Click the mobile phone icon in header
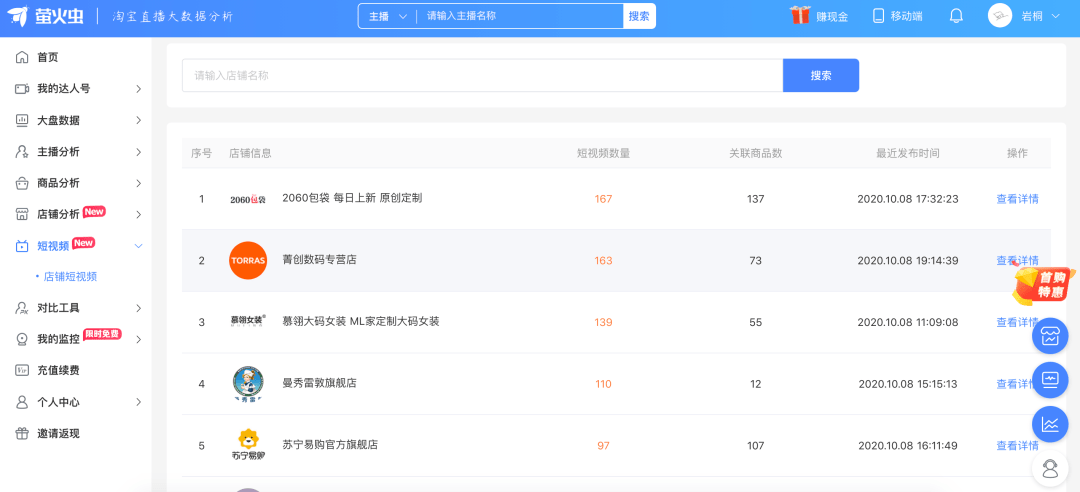Viewport: 1080px width, 492px height. [879, 16]
